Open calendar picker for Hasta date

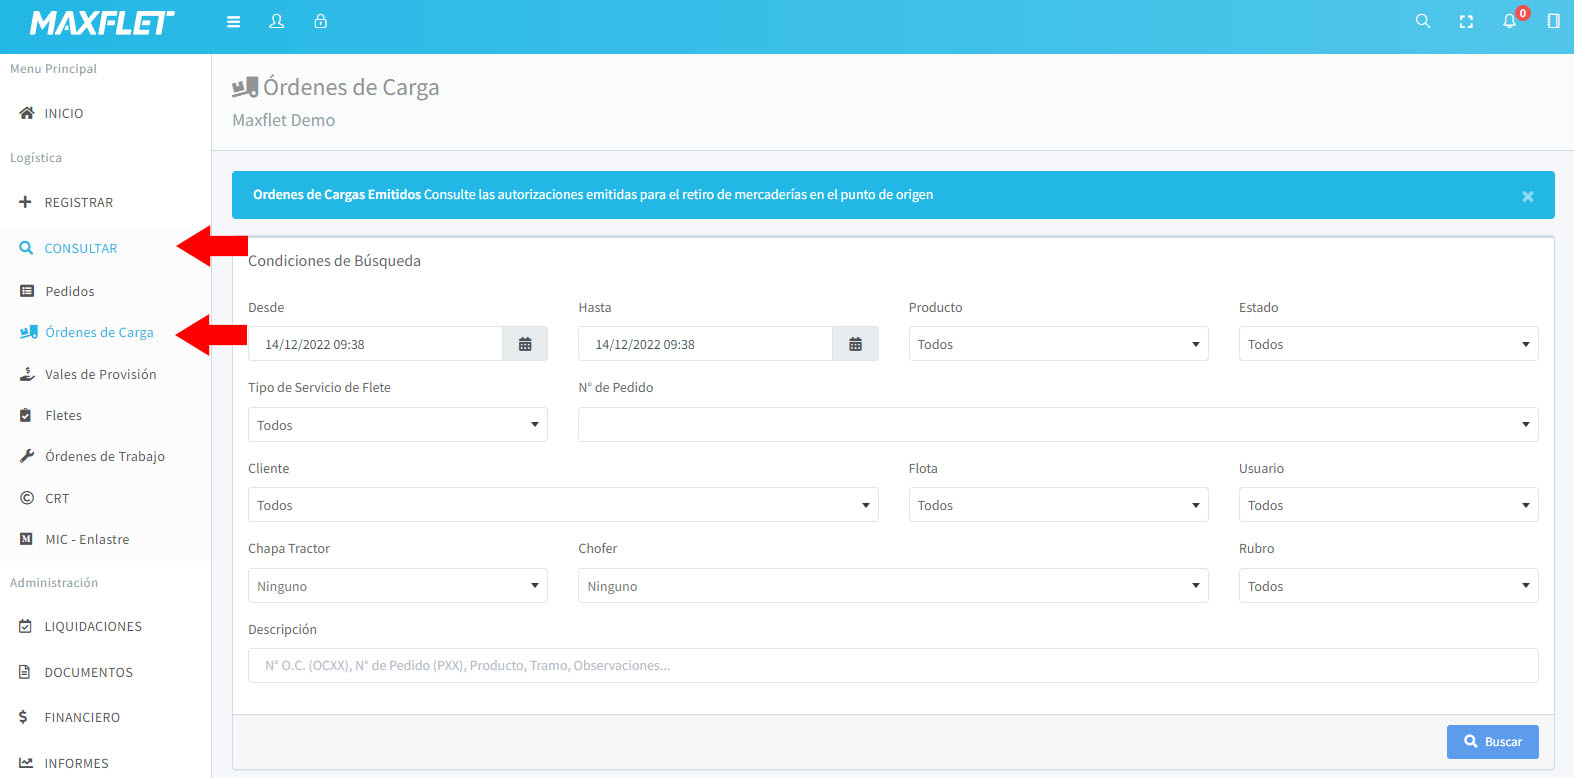(x=855, y=344)
